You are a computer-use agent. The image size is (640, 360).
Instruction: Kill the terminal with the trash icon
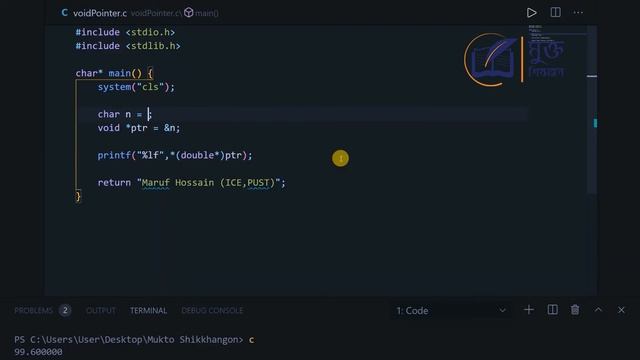click(575, 310)
